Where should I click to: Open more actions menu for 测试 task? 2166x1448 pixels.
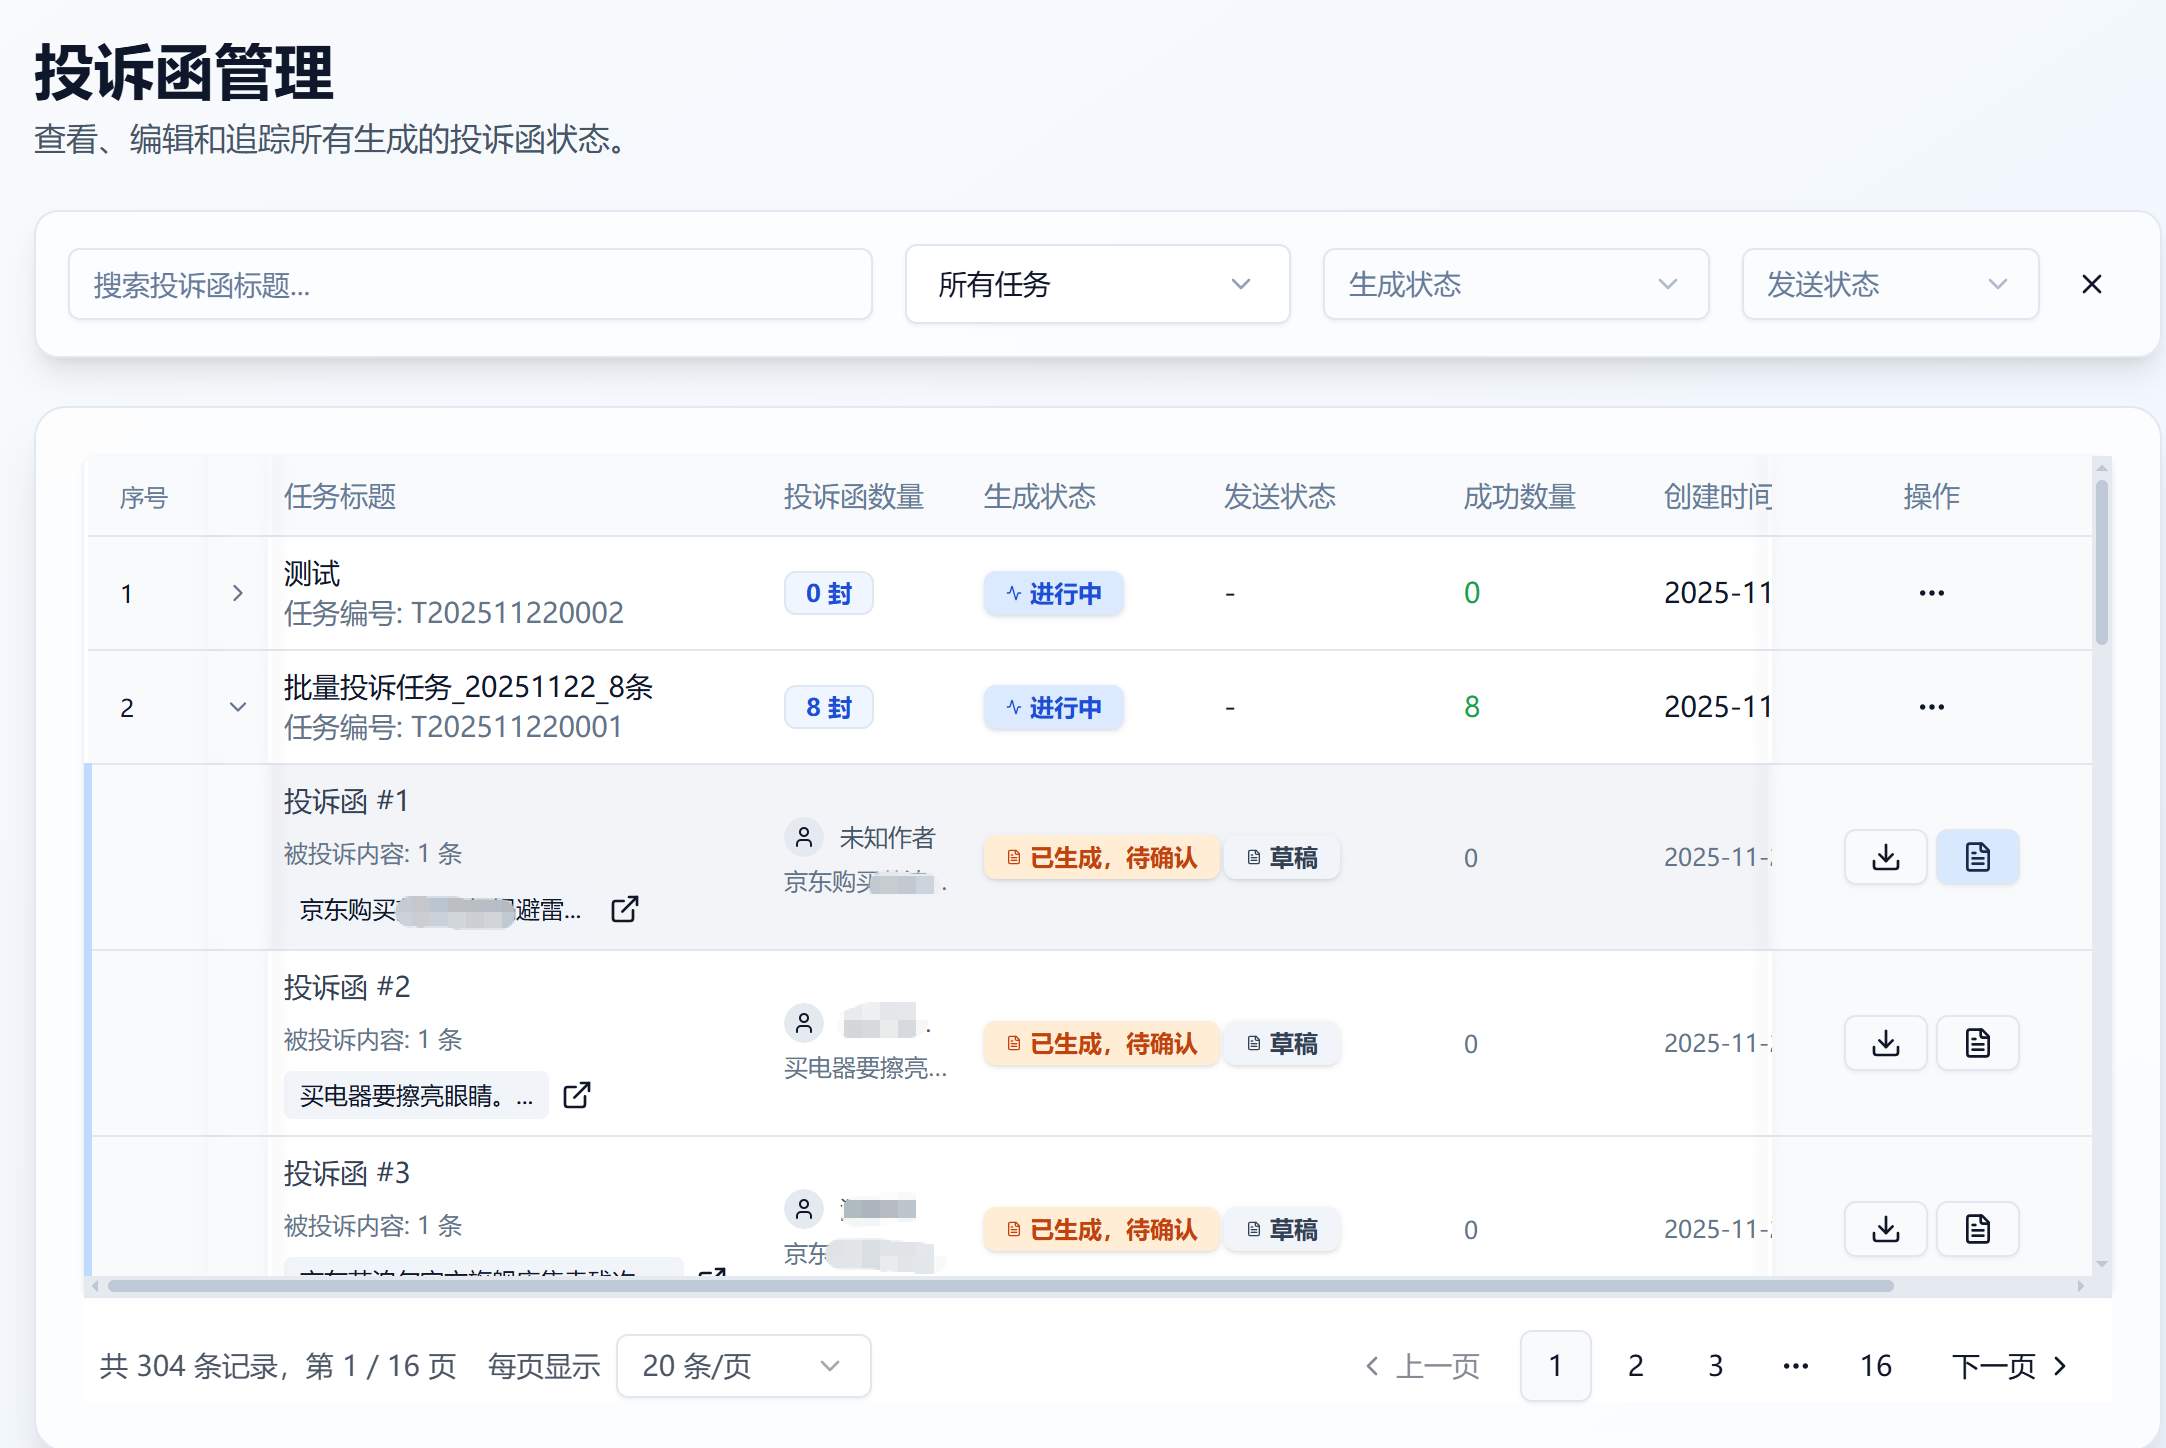click(x=1931, y=593)
